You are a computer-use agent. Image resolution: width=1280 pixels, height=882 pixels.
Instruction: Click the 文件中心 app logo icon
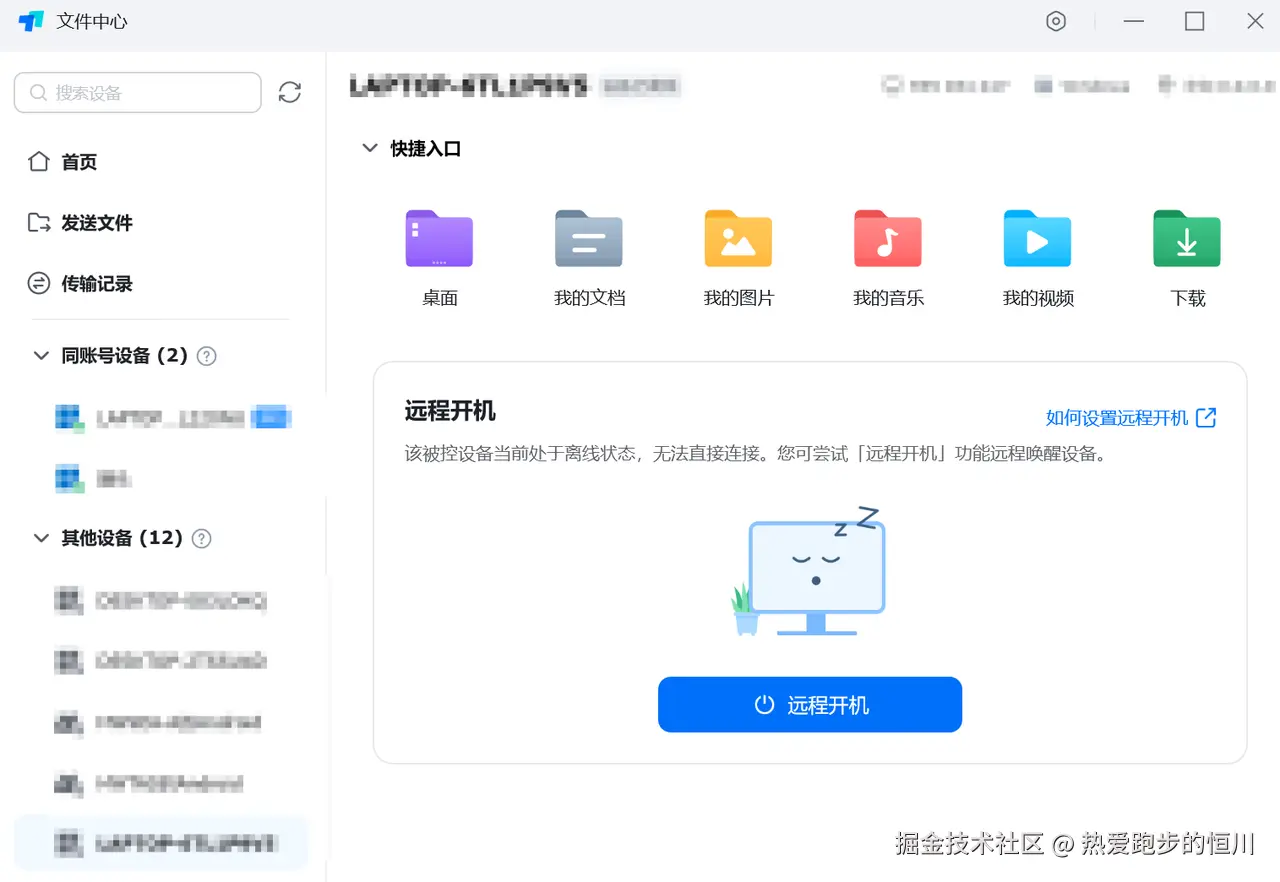coord(28,21)
